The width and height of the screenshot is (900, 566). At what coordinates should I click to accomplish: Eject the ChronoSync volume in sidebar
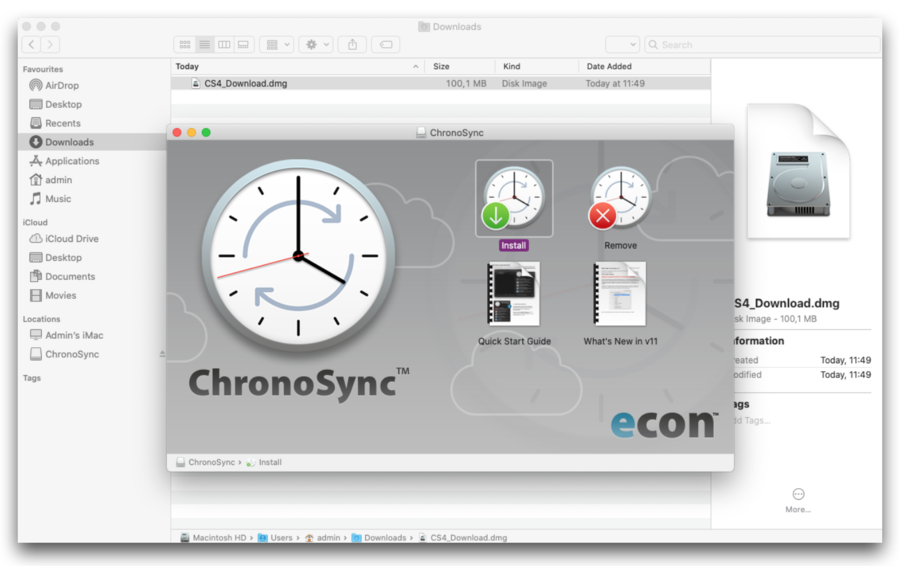click(162, 354)
